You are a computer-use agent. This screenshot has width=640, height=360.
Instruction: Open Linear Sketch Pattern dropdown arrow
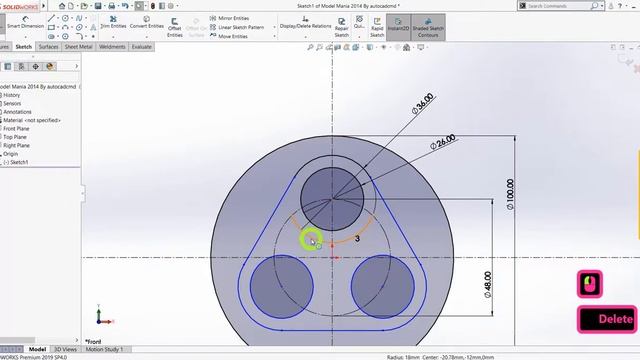click(274, 27)
